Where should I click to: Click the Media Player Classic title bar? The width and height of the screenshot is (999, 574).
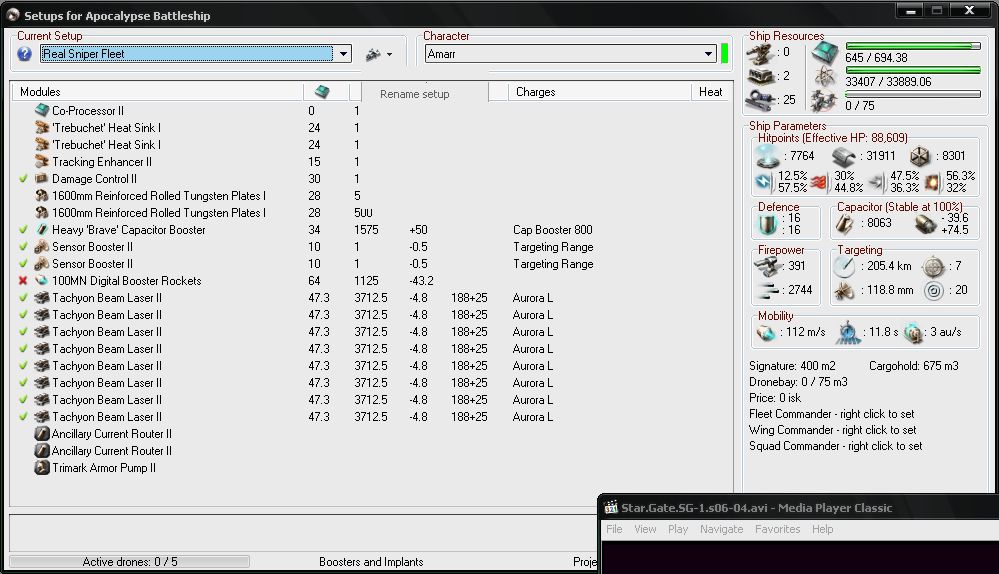pyautogui.click(x=800, y=508)
